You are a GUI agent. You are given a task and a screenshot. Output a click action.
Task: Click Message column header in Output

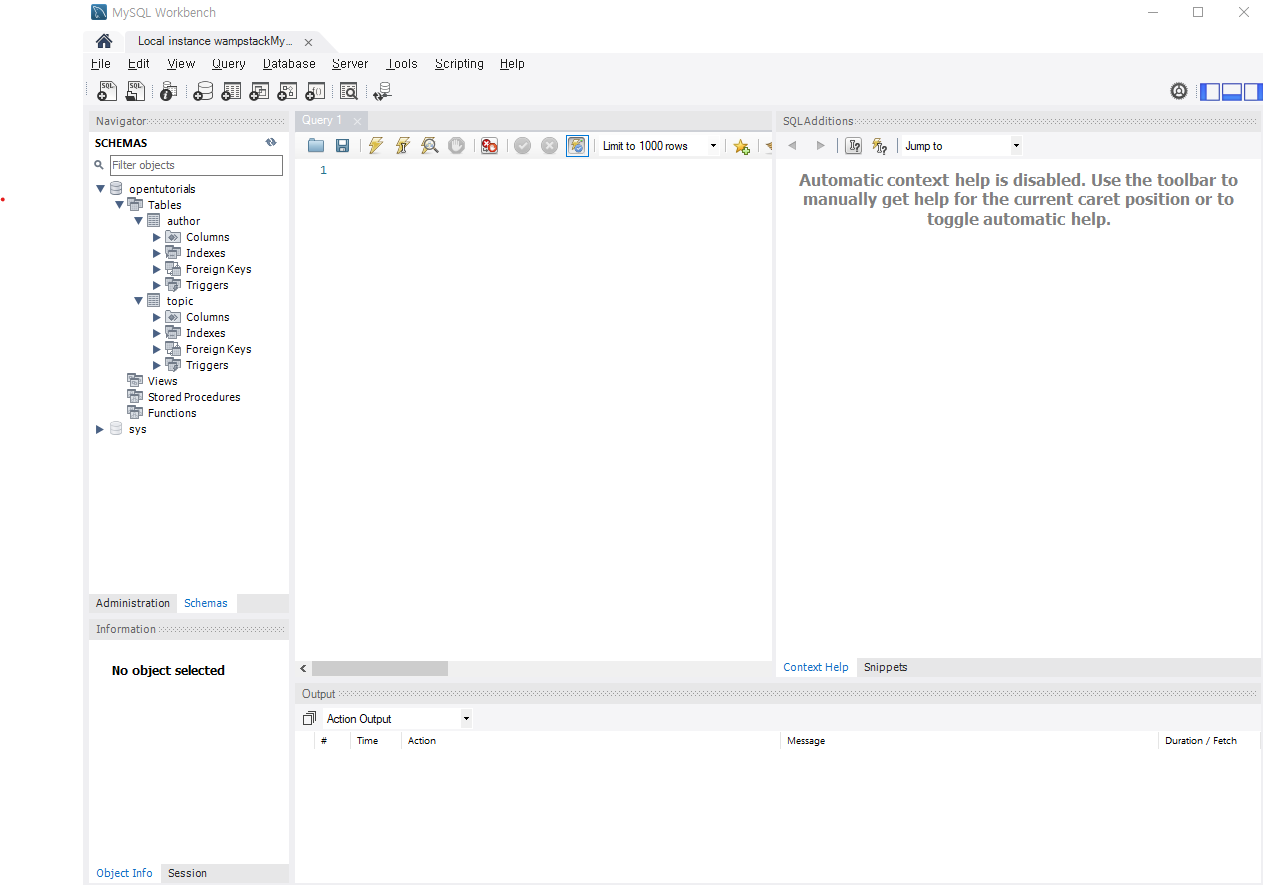(806, 741)
